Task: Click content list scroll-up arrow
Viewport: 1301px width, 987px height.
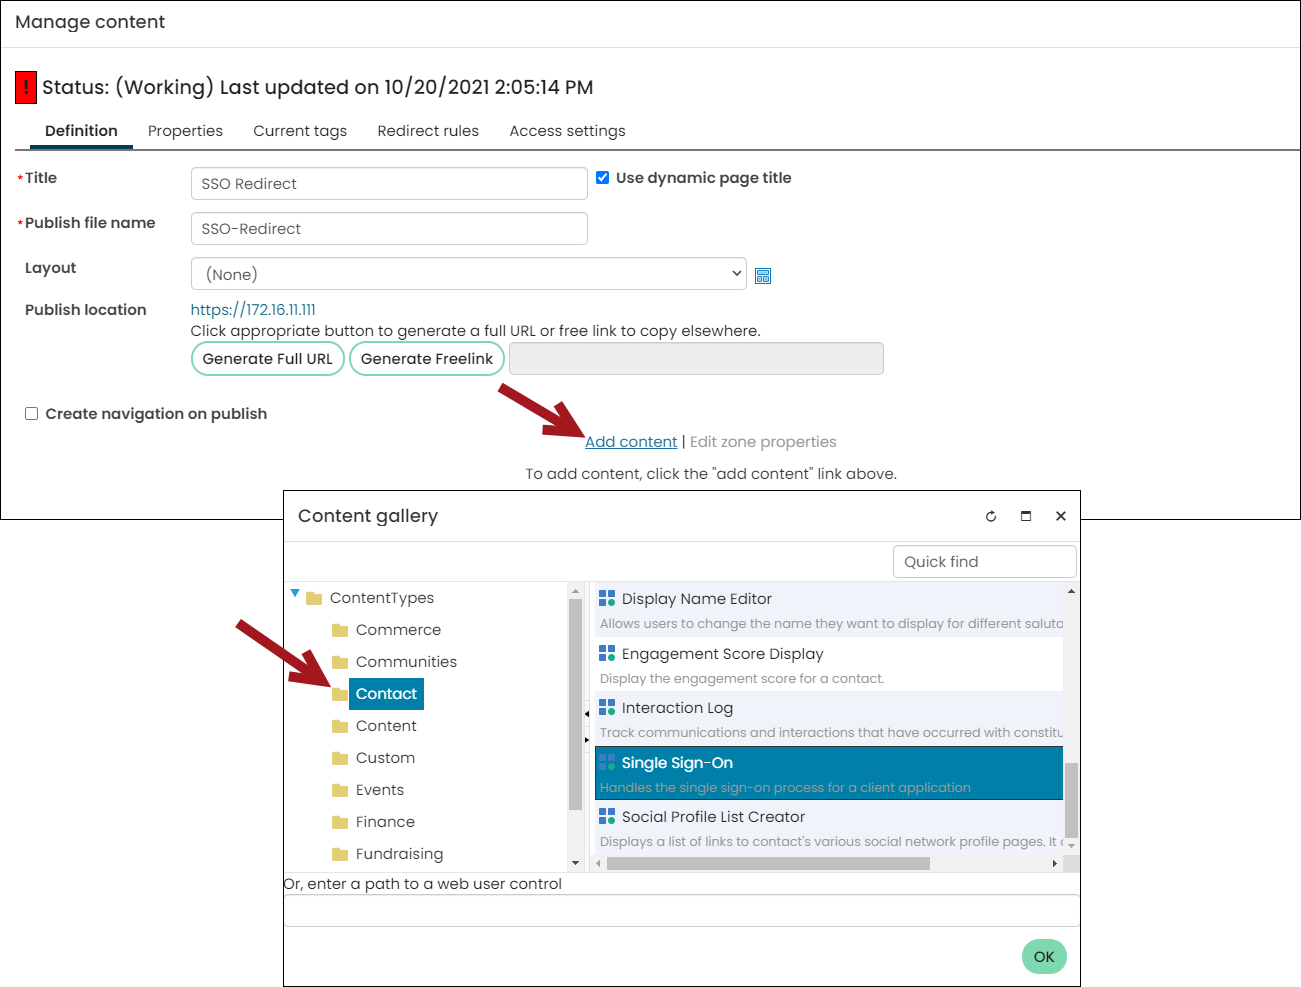Action: (x=1071, y=591)
